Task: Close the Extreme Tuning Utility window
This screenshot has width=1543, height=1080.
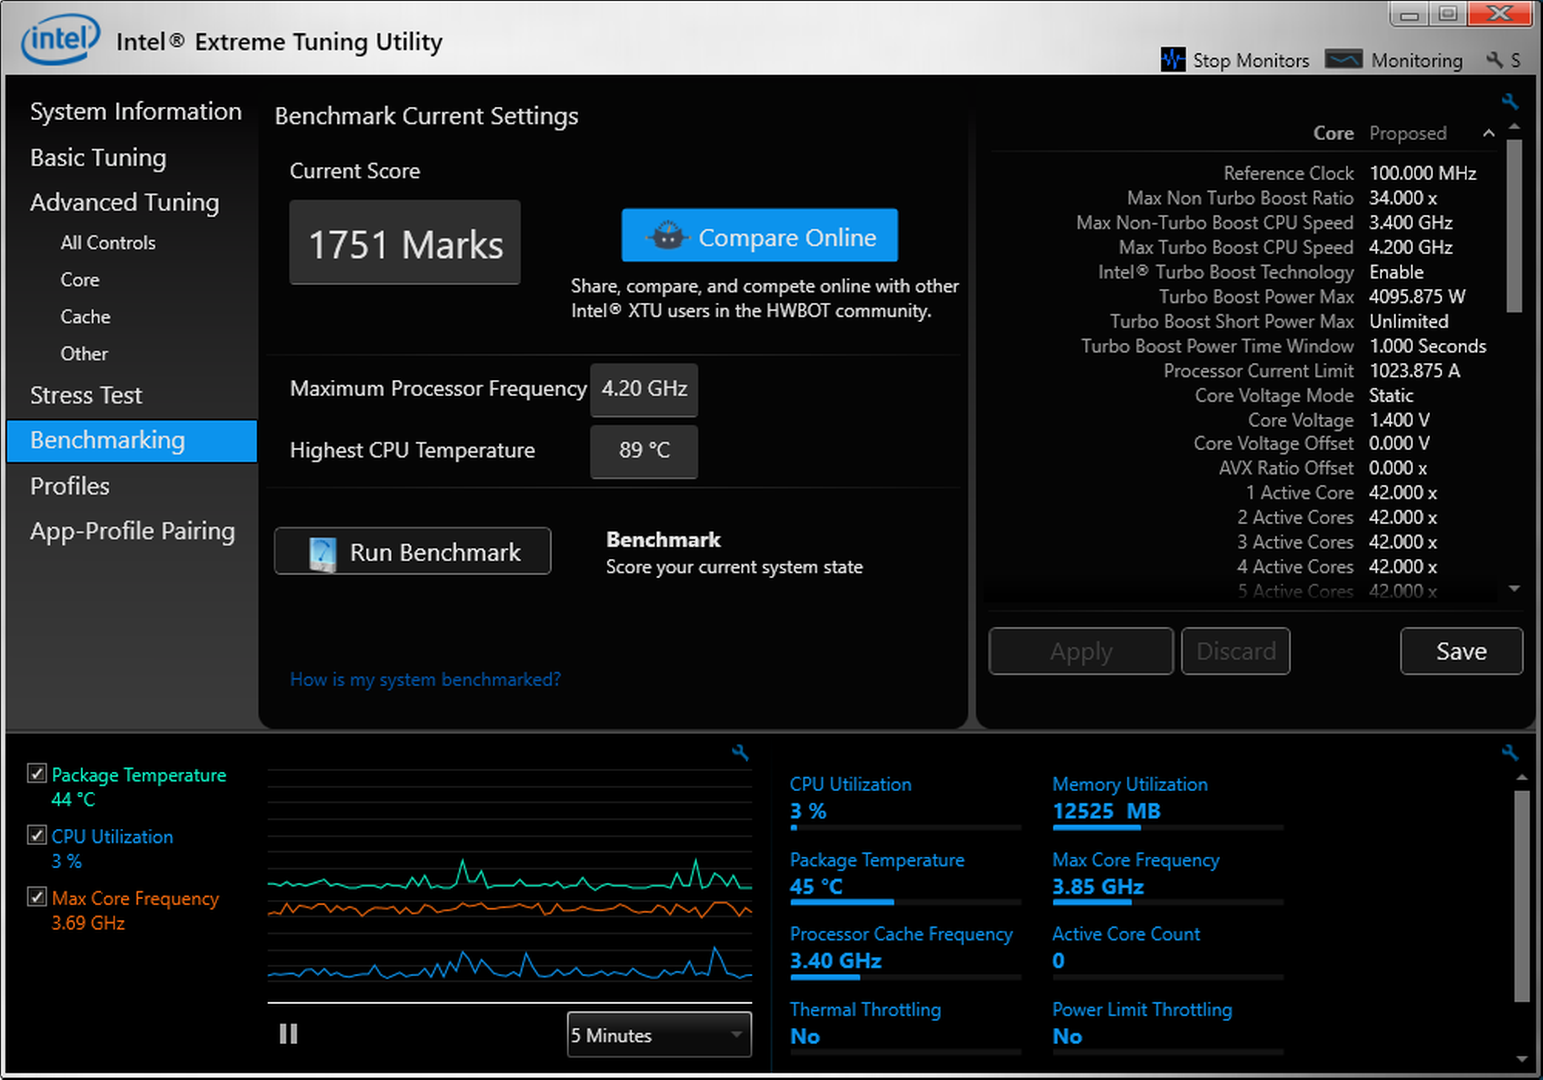Action: click(1500, 13)
